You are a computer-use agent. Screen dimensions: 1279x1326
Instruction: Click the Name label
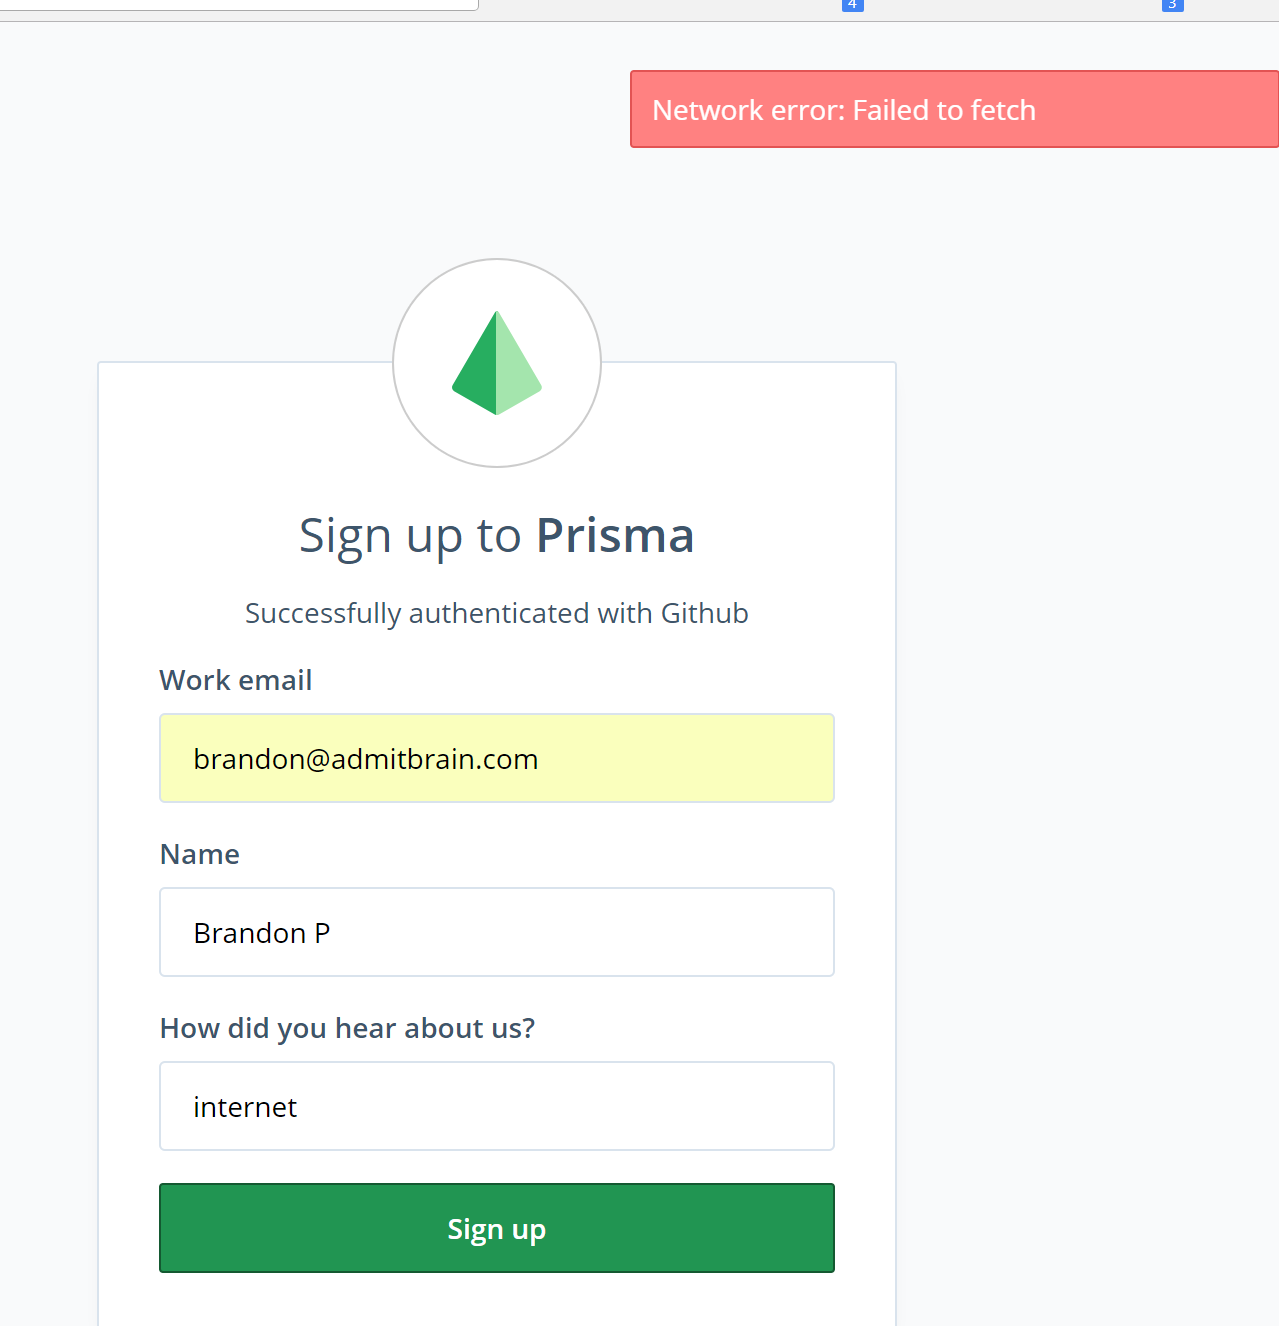tap(199, 854)
